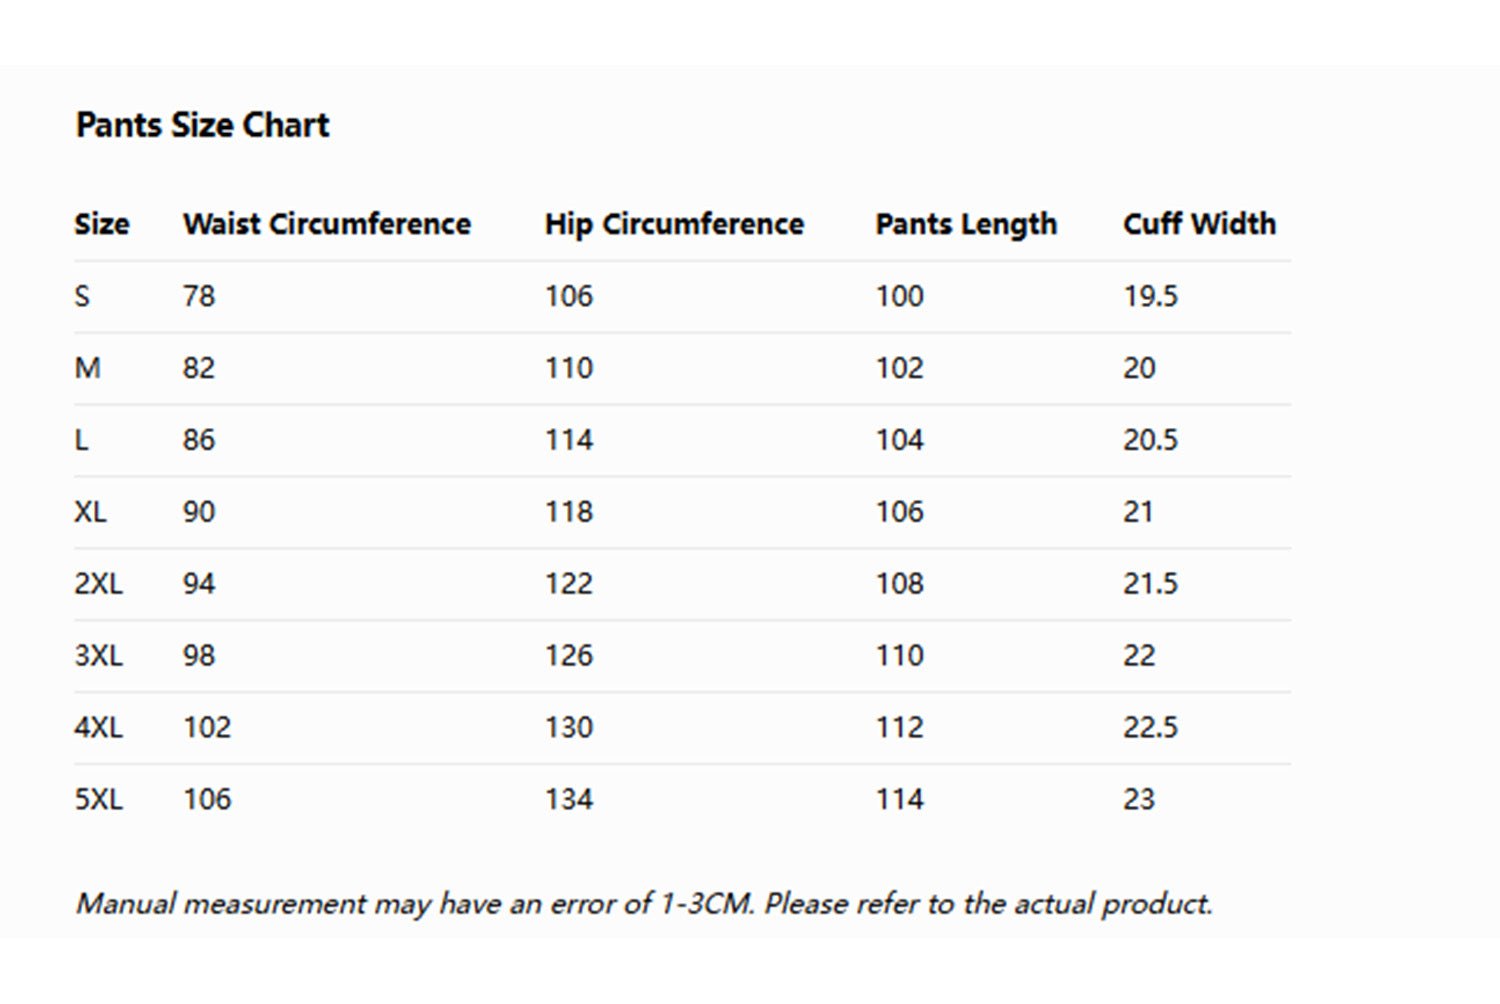Select the M size row label

point(87,368)
